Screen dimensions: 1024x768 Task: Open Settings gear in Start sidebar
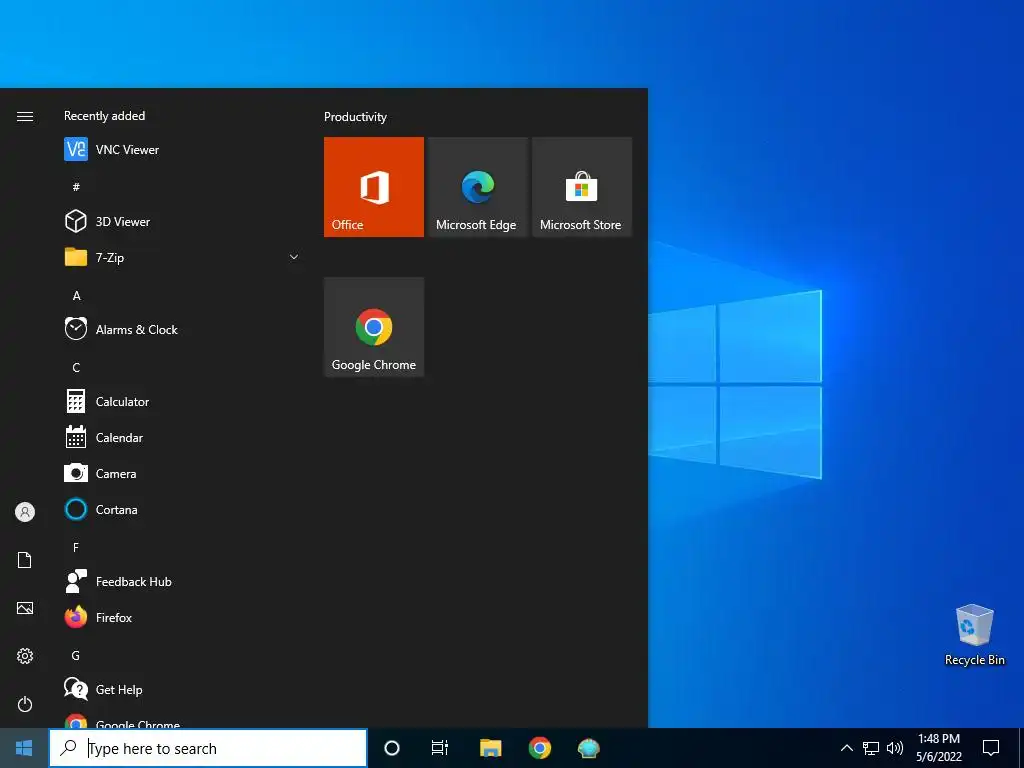click(x=25, y=656)
